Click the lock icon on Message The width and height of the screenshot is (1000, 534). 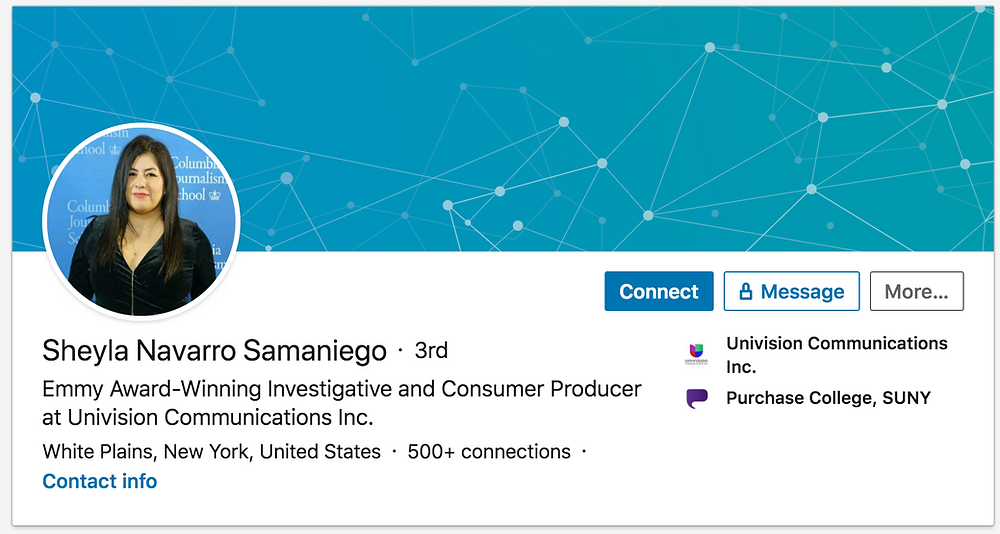(x=746, y=292)
